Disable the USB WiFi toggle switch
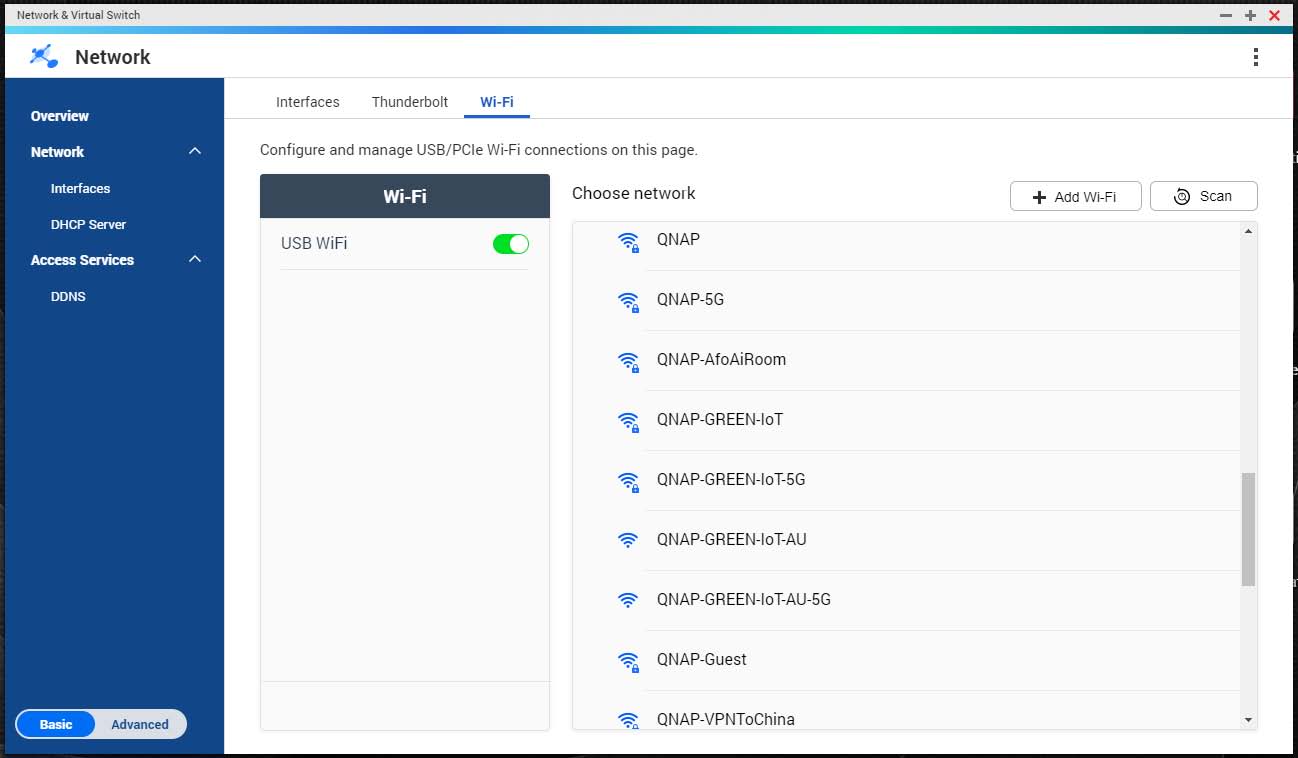The width and height of the screenshot is (1298, 758). click(x=510, y=244)
